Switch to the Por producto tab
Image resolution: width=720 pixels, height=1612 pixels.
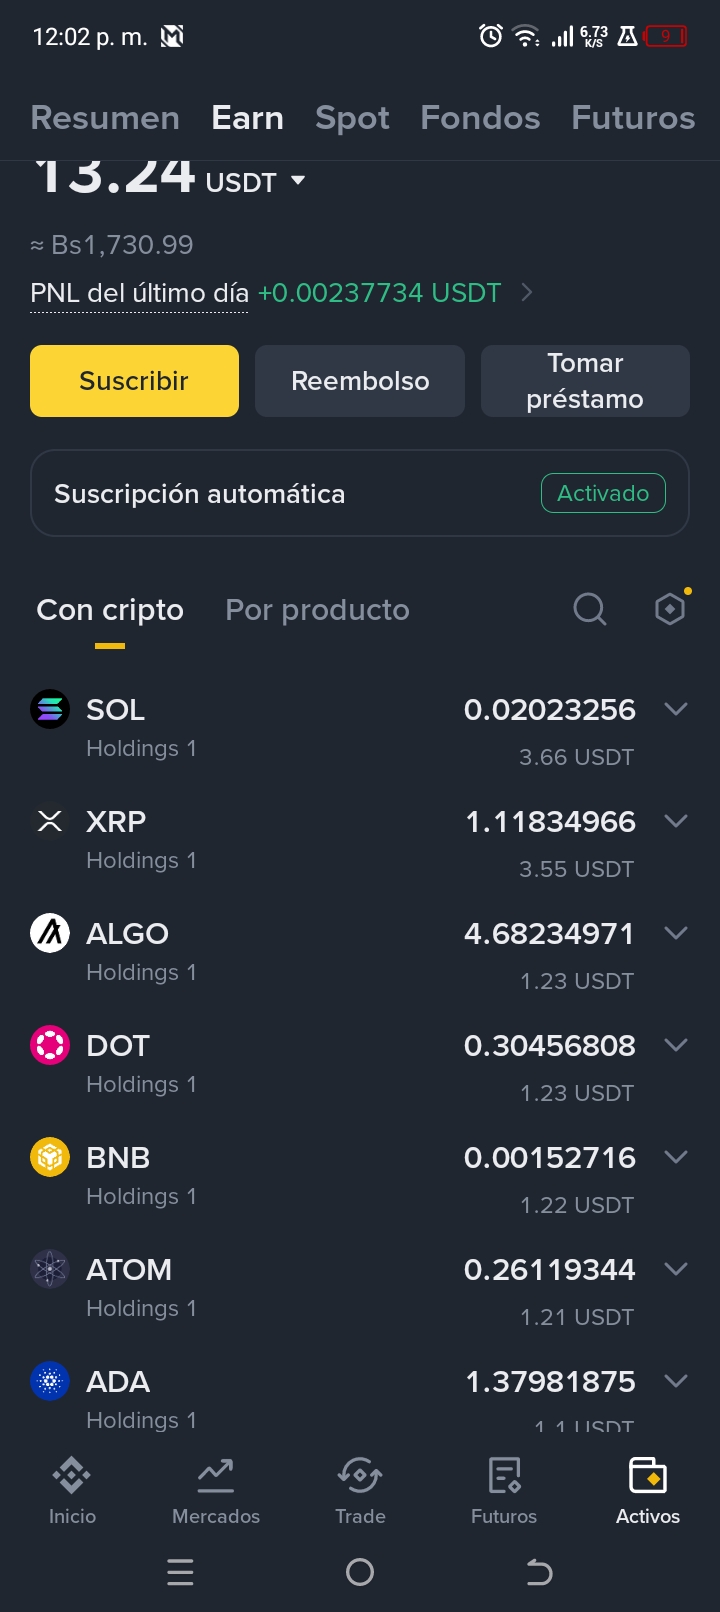coord(317,610)
